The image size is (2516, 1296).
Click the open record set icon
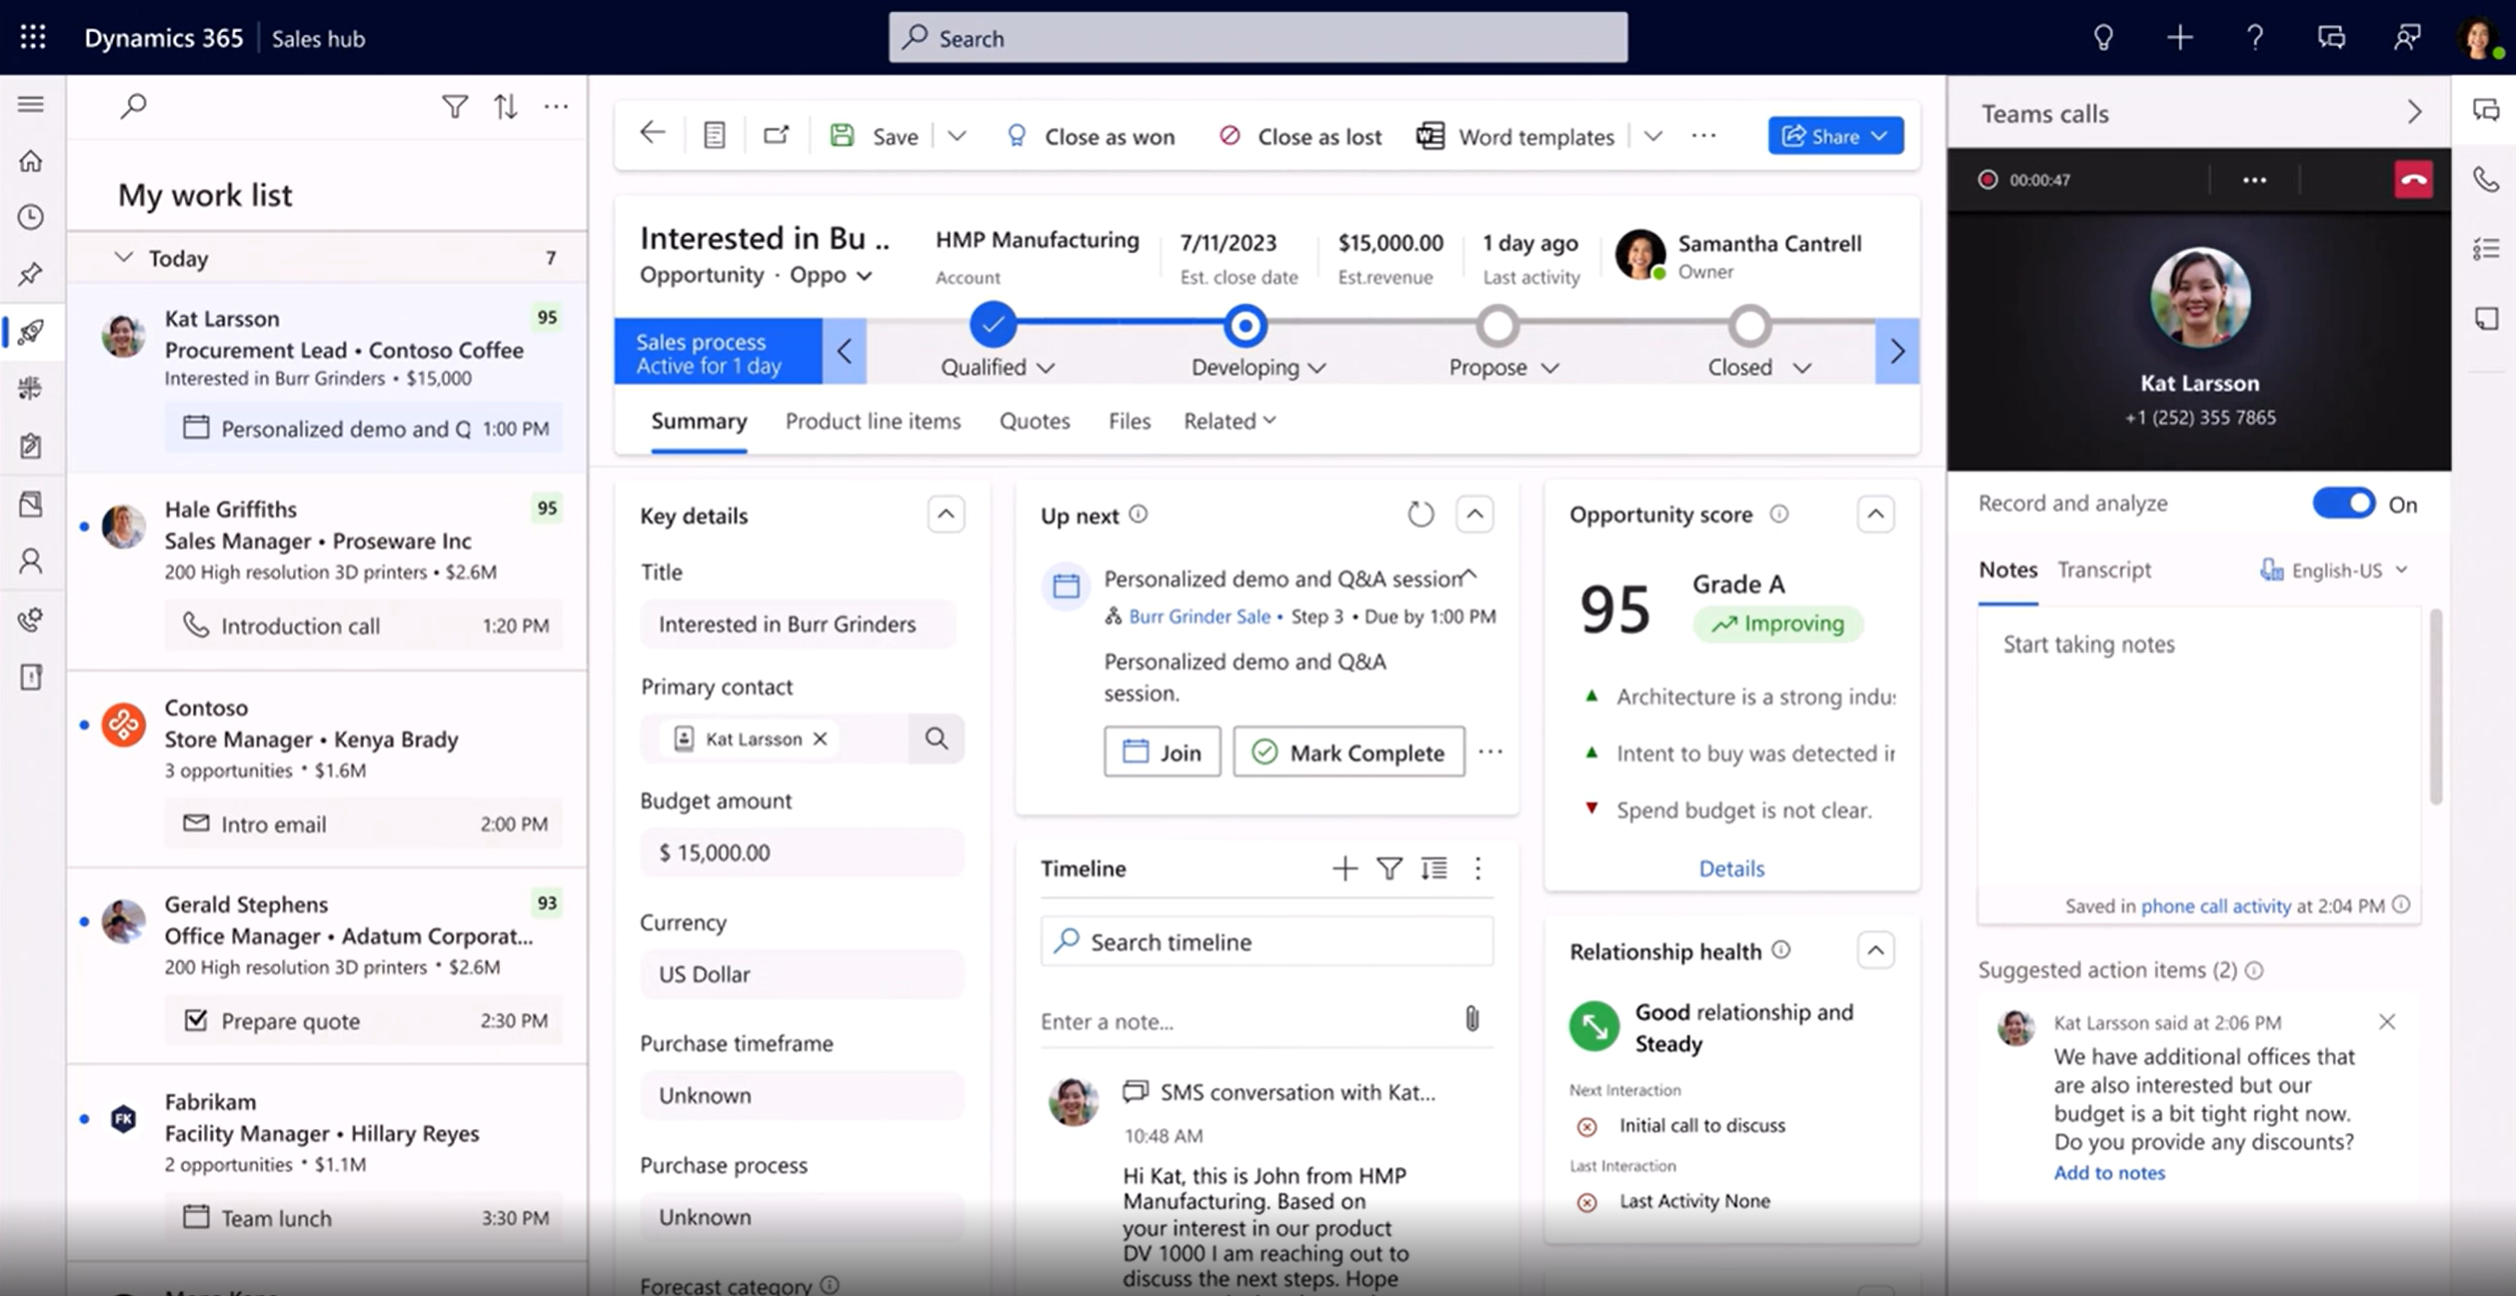click(x=714, y=135)
